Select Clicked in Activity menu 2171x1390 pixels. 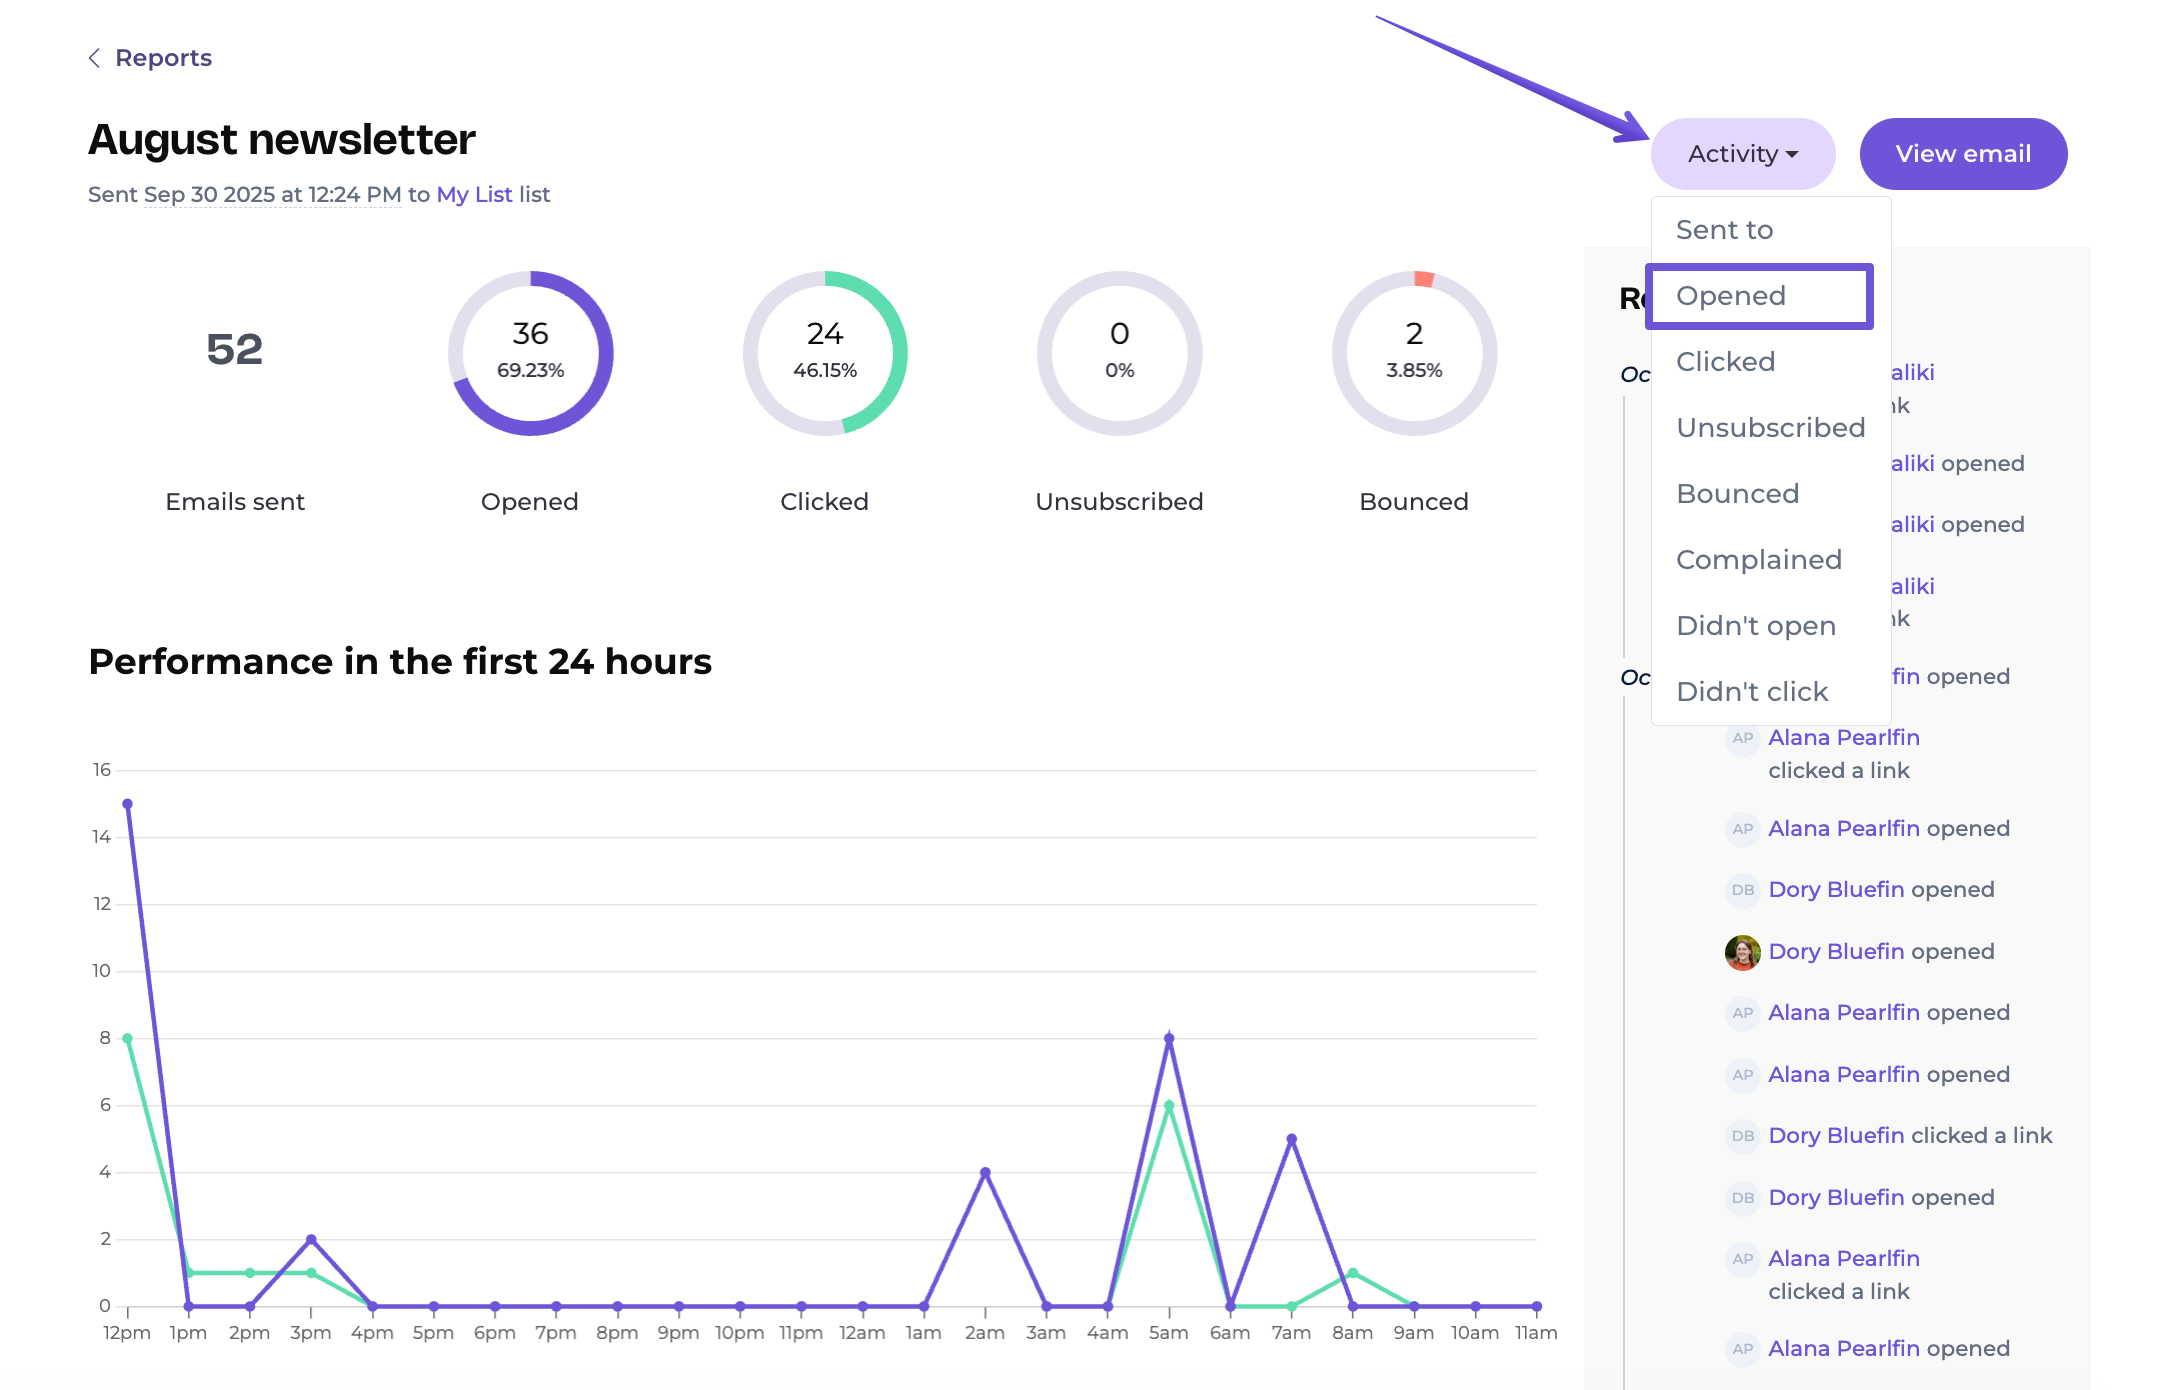point(1726,362)
